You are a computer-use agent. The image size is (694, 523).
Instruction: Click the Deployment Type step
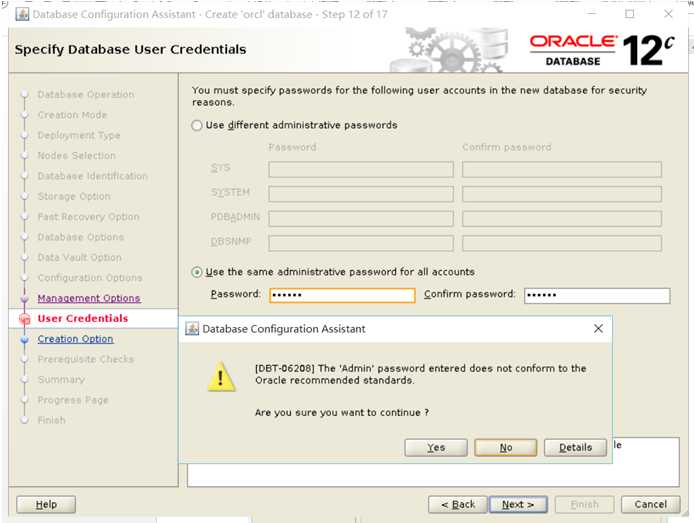coord(79,135)
